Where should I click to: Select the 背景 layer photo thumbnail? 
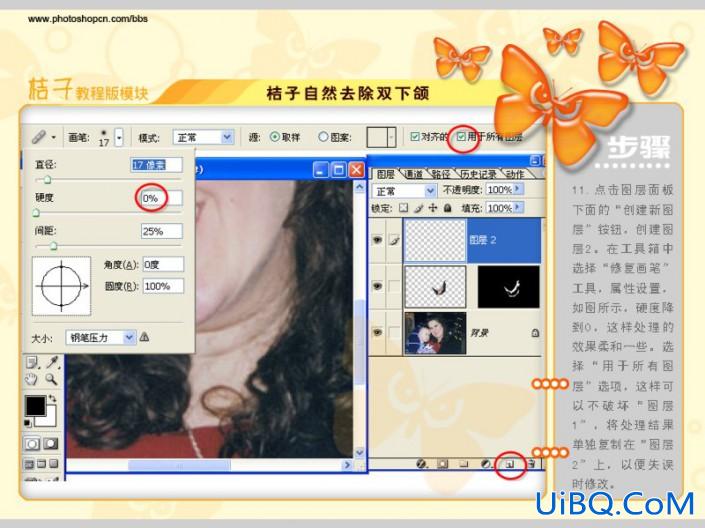(435, 333)
